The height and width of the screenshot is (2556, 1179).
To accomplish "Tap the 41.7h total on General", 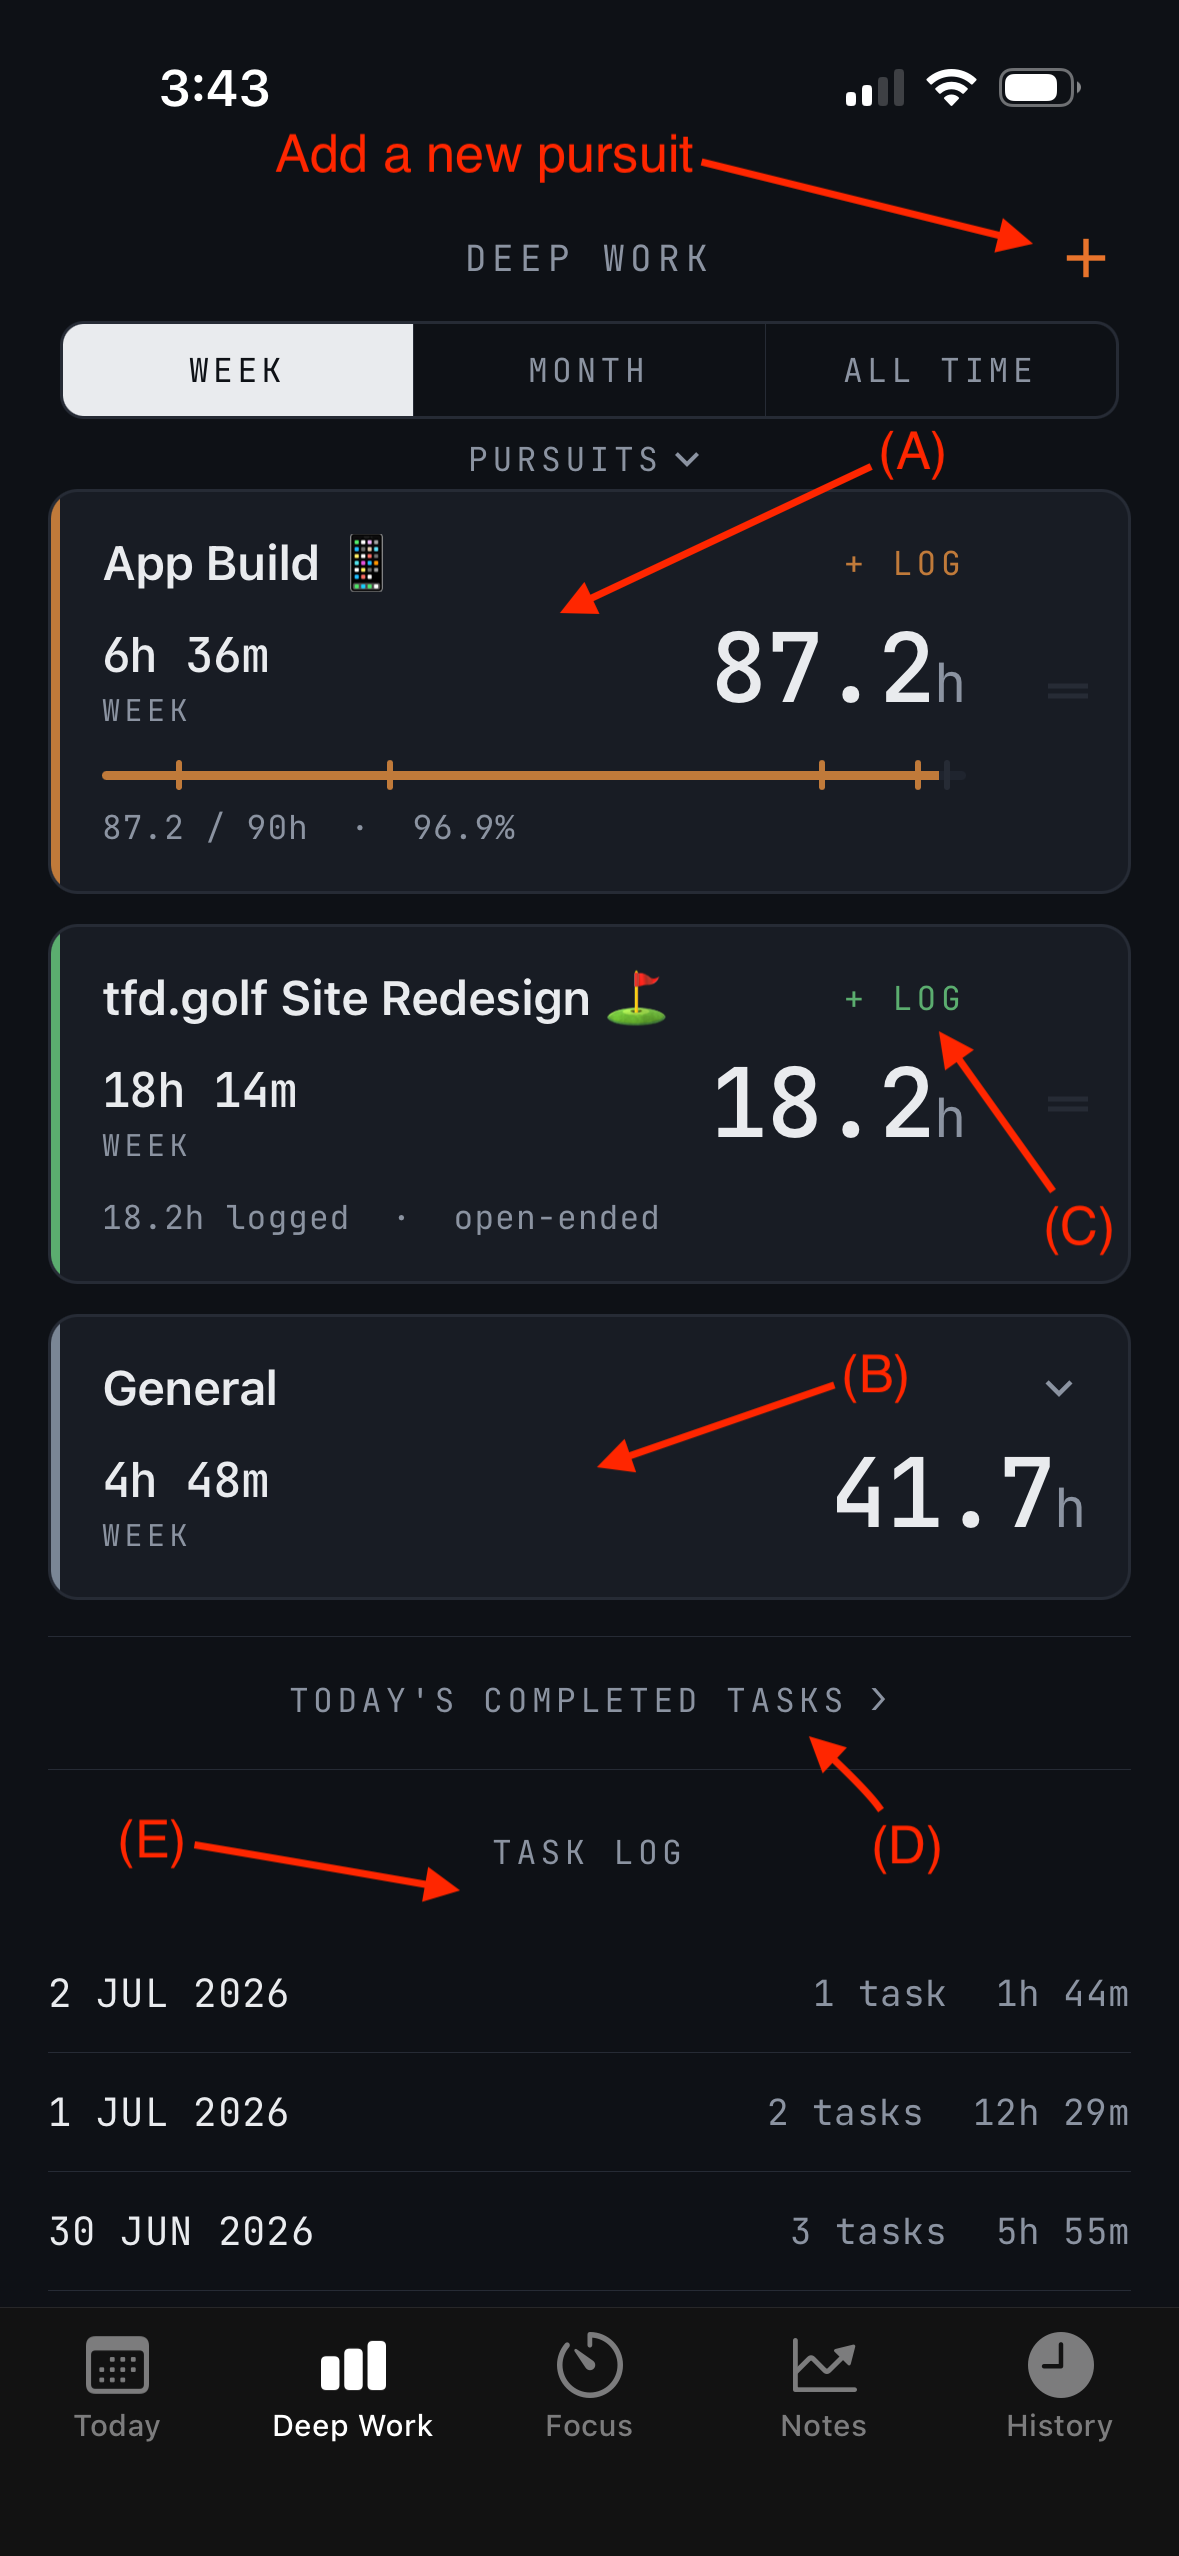I will point(959,1493).
